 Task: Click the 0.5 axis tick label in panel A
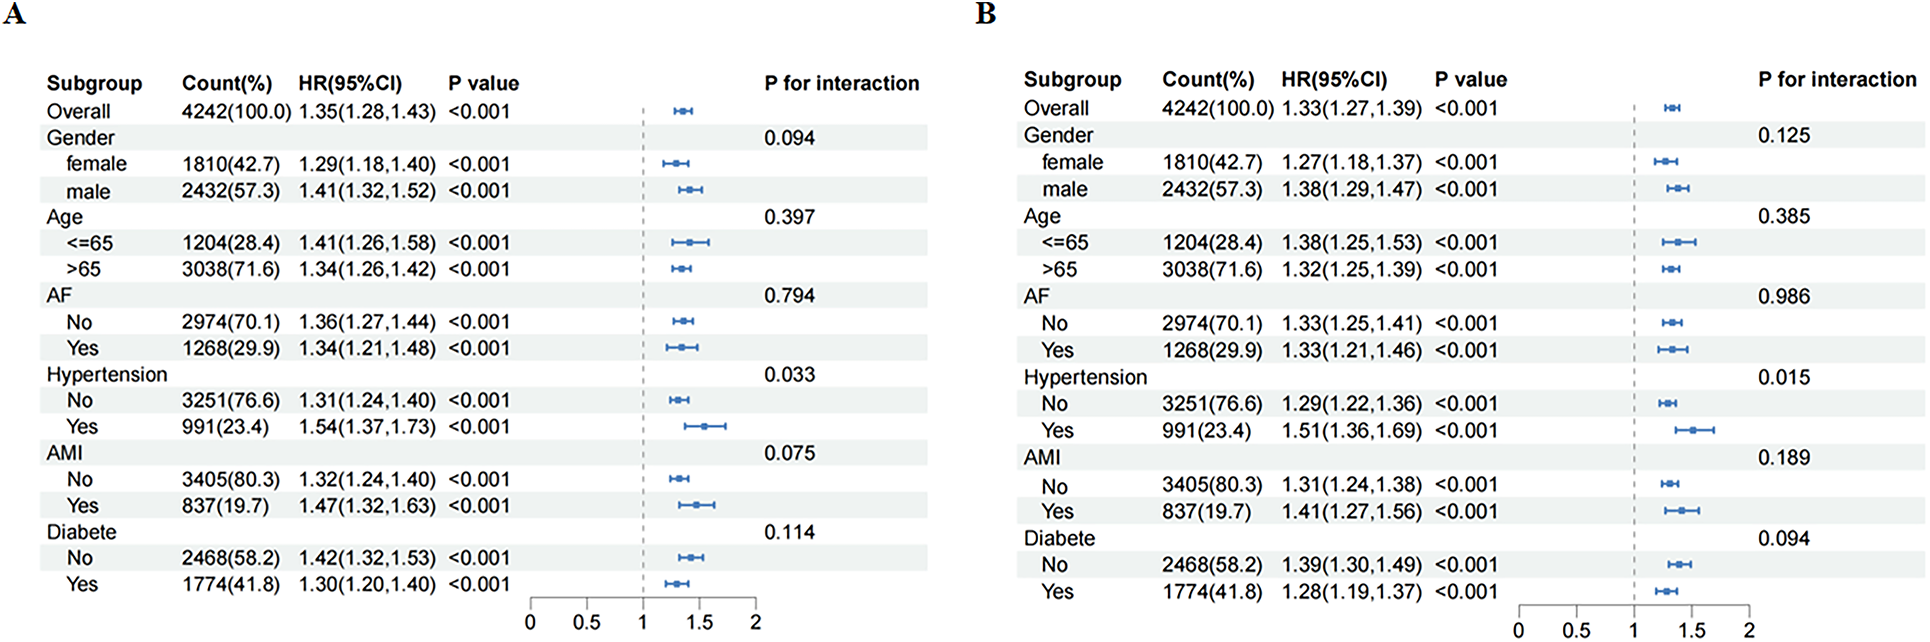[x=586, y=622]
